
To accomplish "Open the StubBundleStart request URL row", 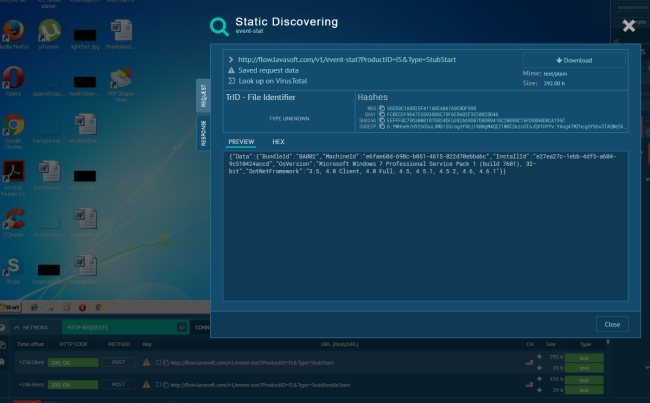I will point(260,385).
